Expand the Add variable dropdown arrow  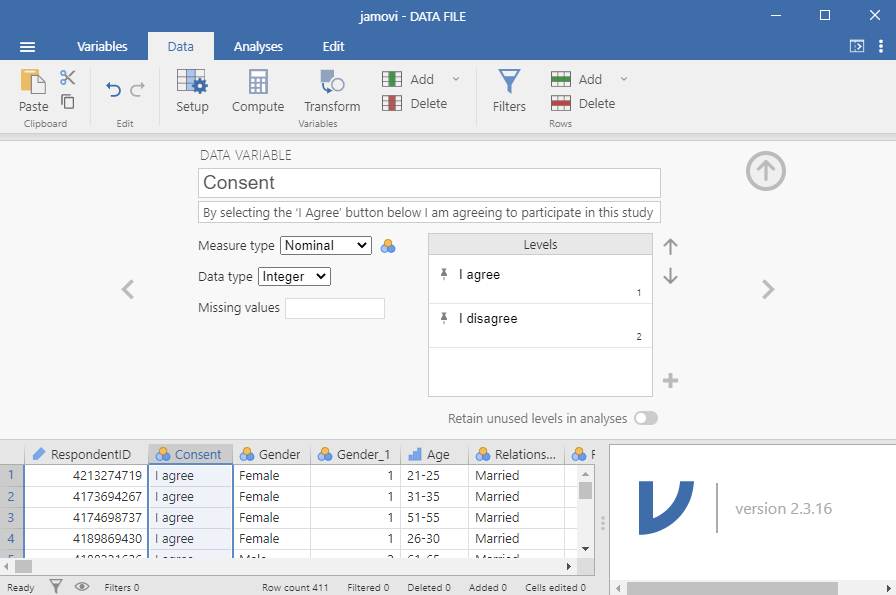pyautogui.click(x=456, y=79)
